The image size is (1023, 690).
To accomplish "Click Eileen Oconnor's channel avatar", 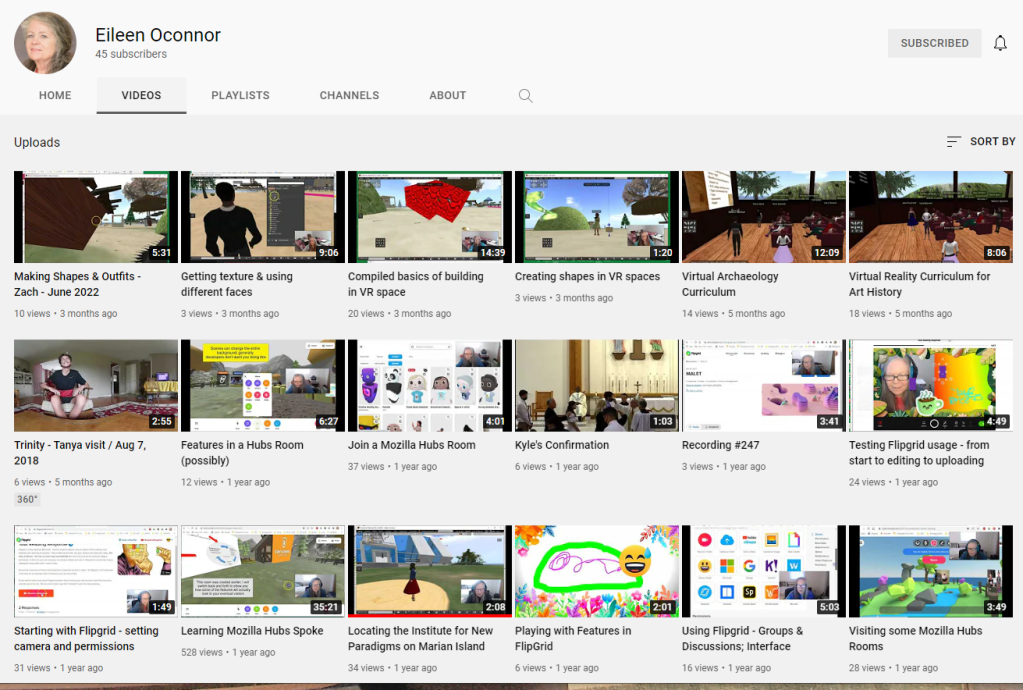I will [45, 43].
